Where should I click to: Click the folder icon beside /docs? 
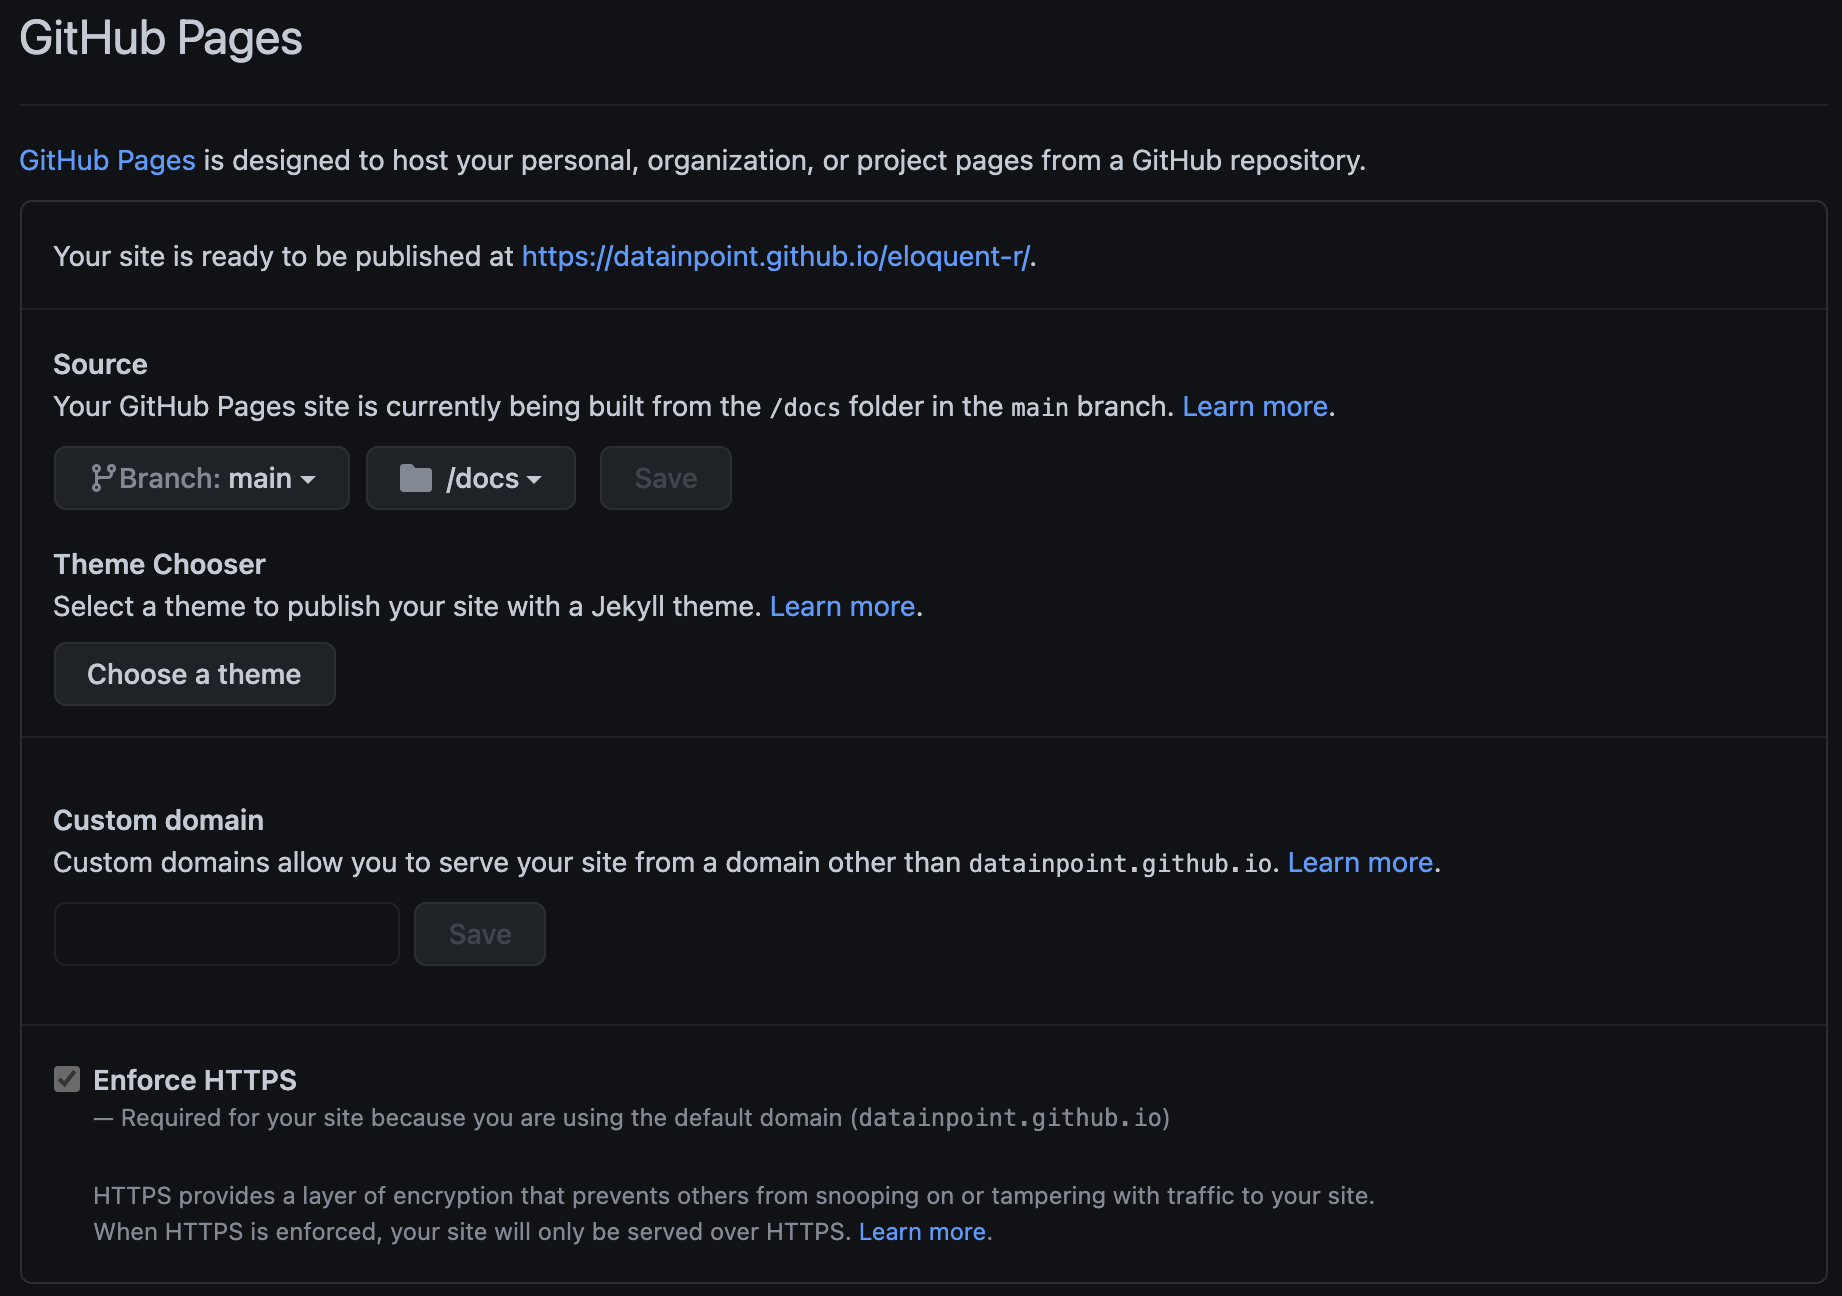click(x=416, y=478)
